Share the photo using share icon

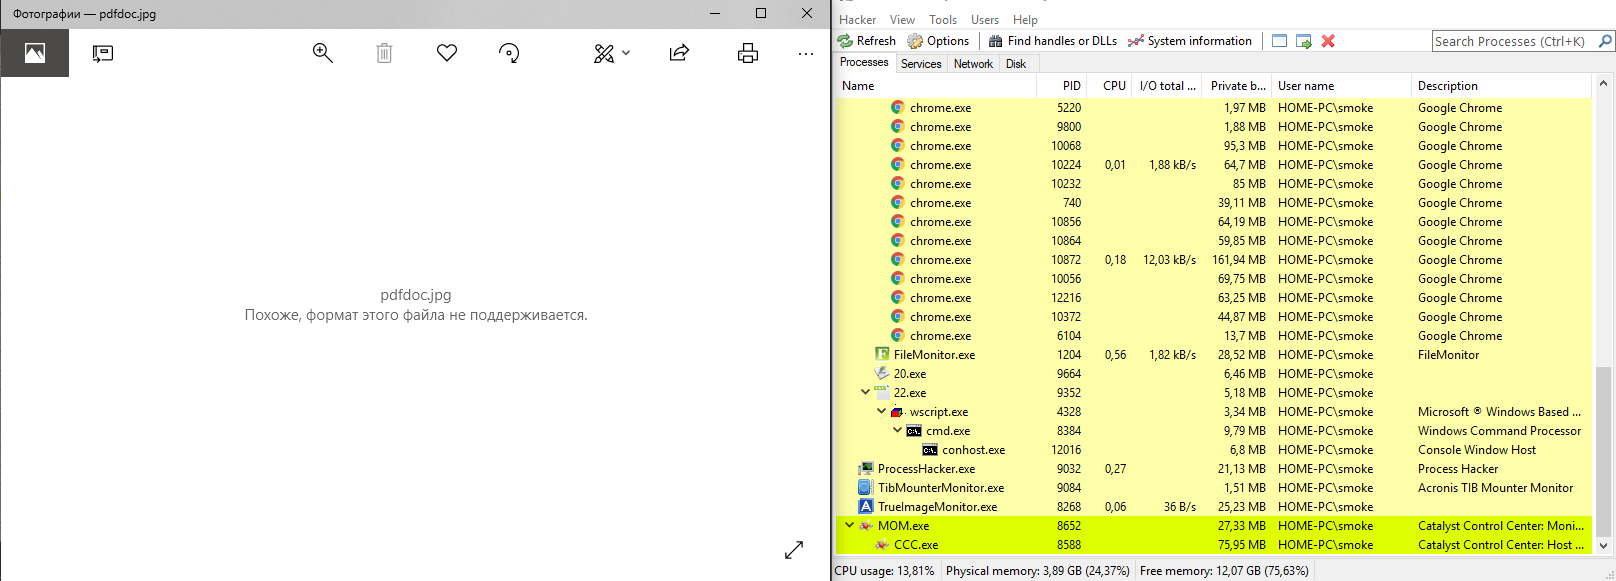coord(679,53)
